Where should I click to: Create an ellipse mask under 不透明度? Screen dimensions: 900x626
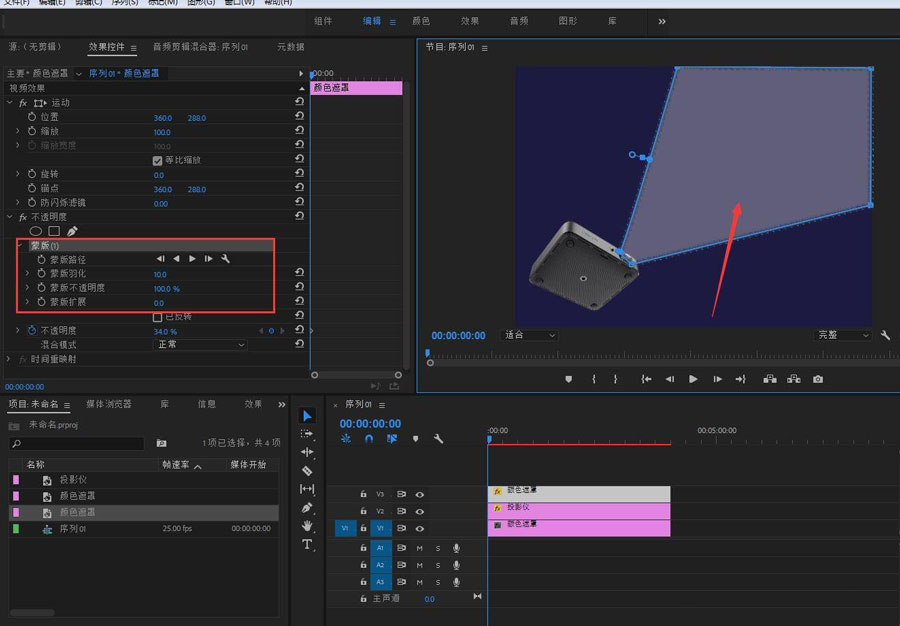pyautogui.click(x=36, y=231)
